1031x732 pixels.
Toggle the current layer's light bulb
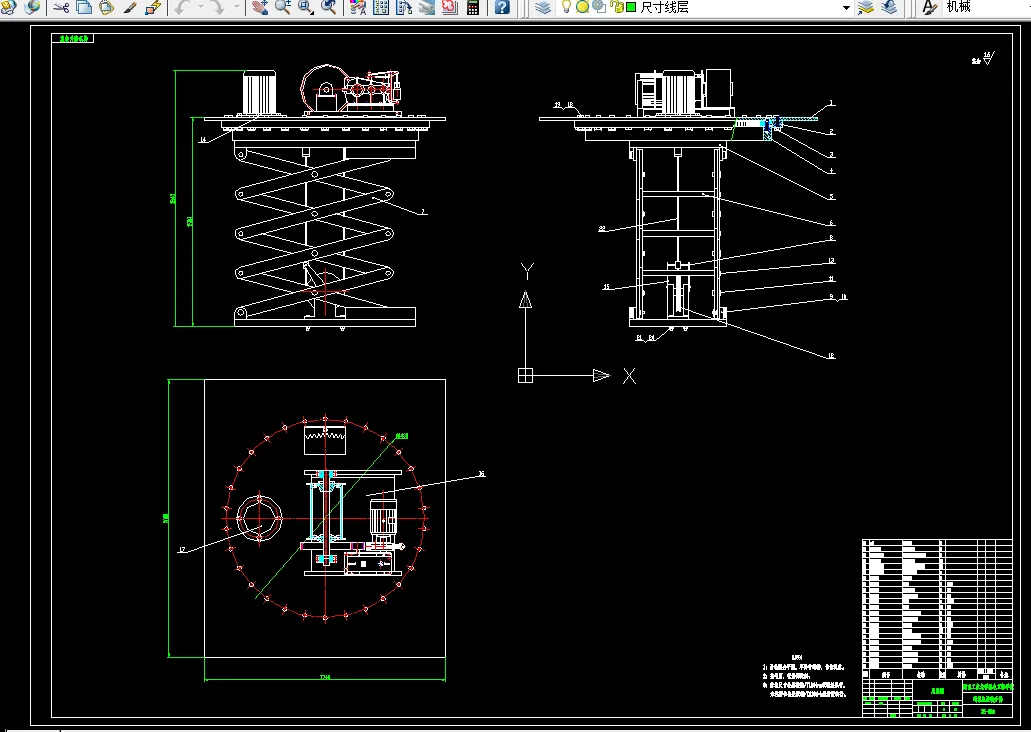click(566, 7)
